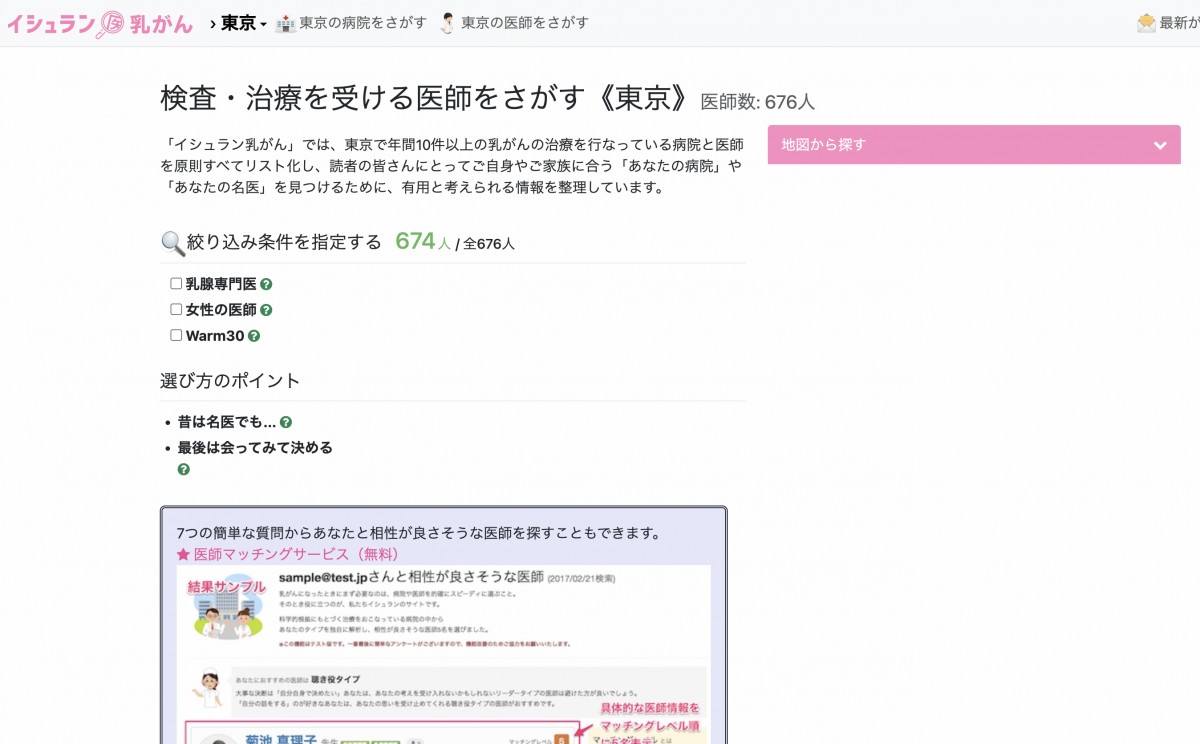Open the help icon next to 昔は名医でも…
Screen dimensions: 1200x744
pos(287,421)
